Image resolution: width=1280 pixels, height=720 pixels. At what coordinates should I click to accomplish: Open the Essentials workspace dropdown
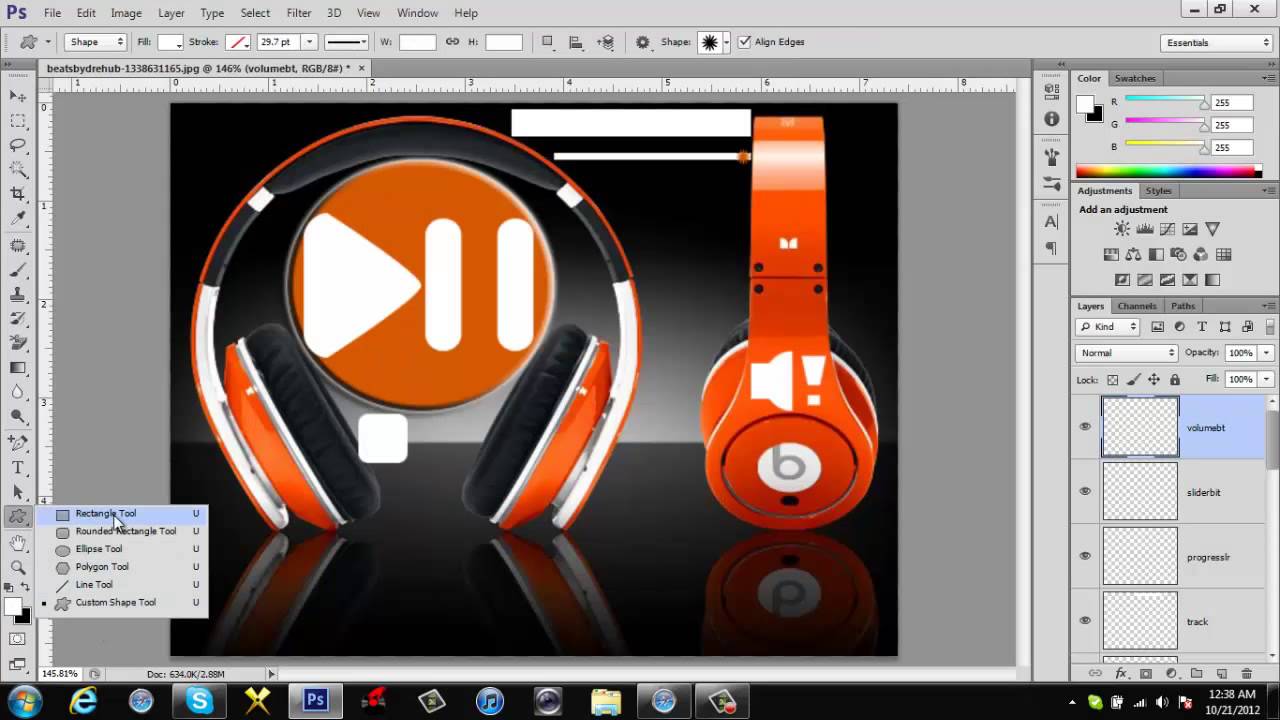coord(1217,42)
